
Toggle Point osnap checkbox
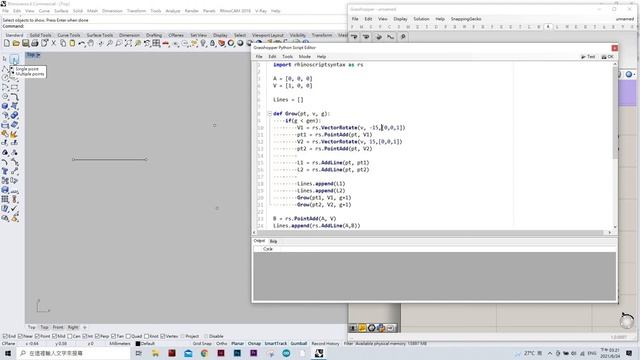[x=37, y=336]
